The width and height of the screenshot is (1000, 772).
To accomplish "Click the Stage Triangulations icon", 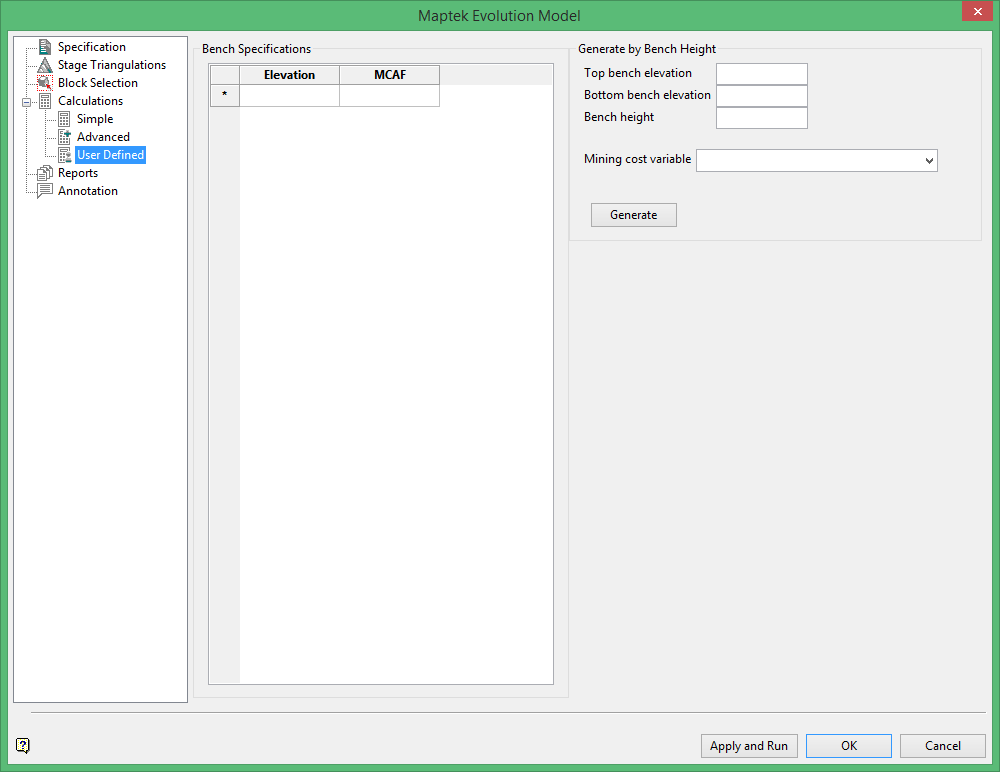I will click(45, 64).
